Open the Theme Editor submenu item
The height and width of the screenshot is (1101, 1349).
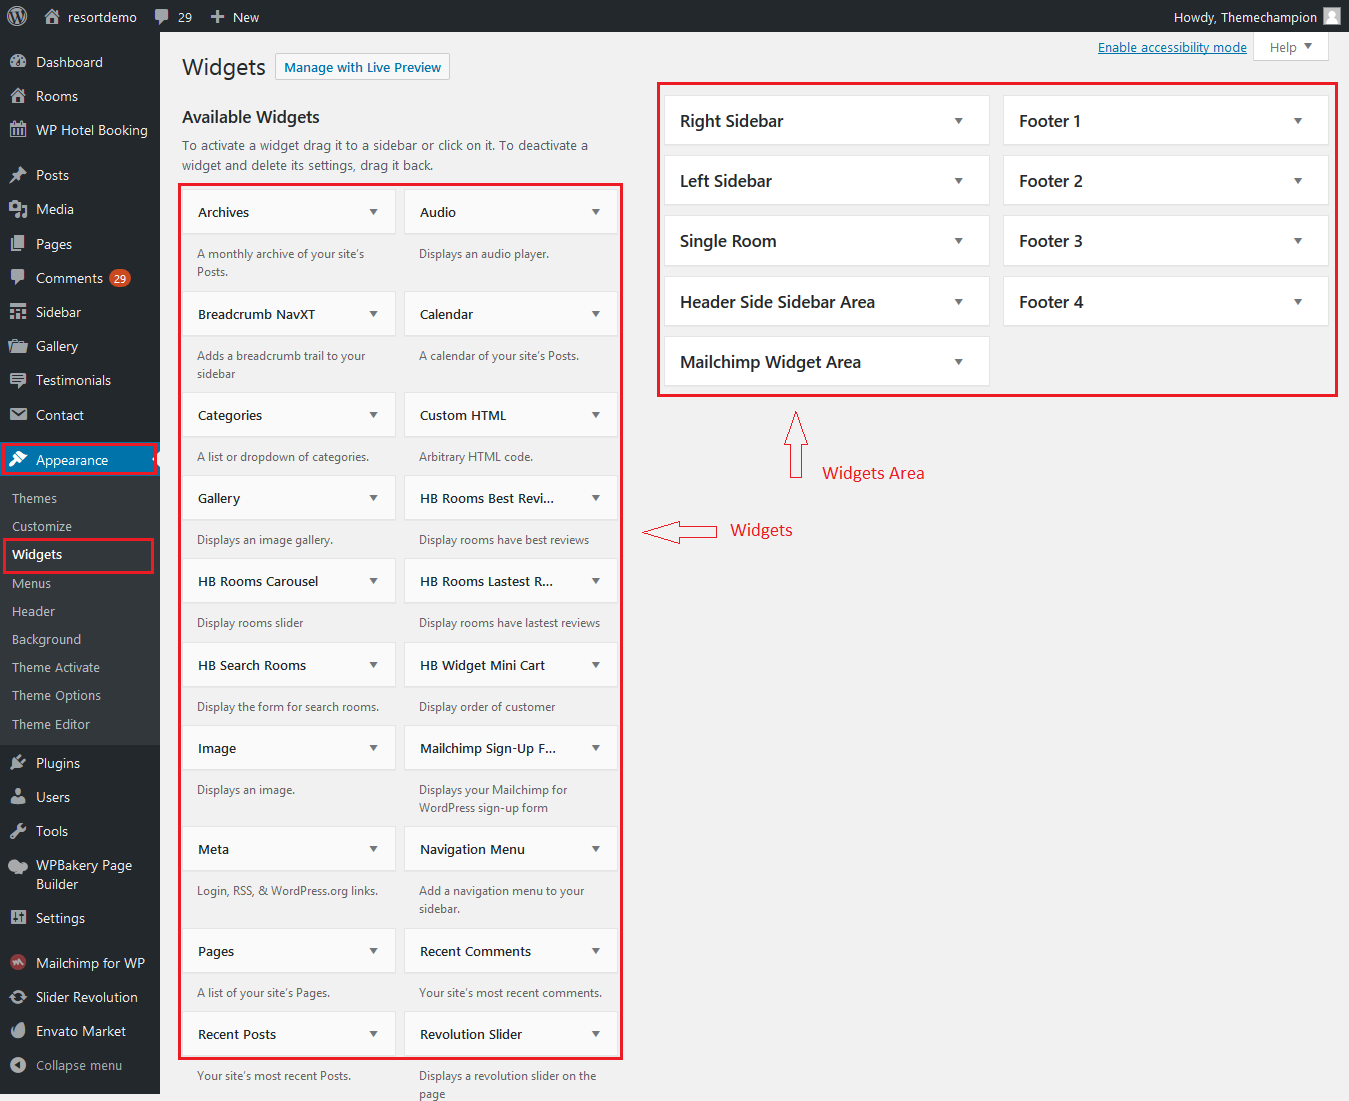[x=51, y=724]
